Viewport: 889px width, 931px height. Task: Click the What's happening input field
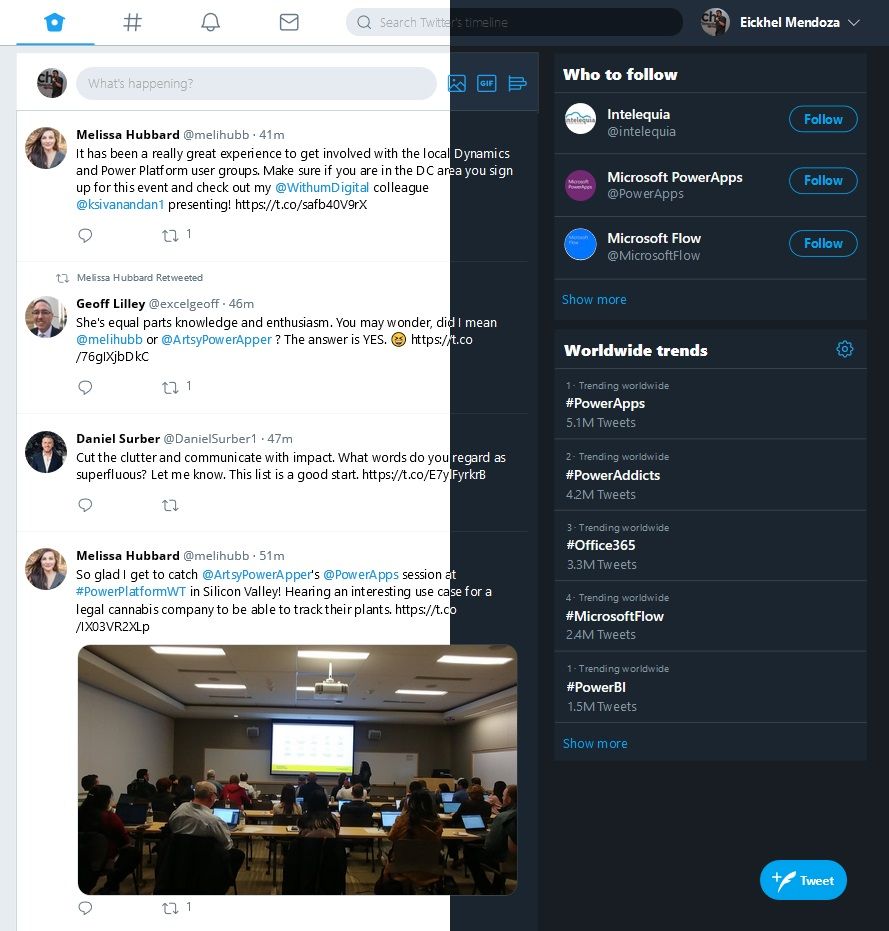[257, 83]
